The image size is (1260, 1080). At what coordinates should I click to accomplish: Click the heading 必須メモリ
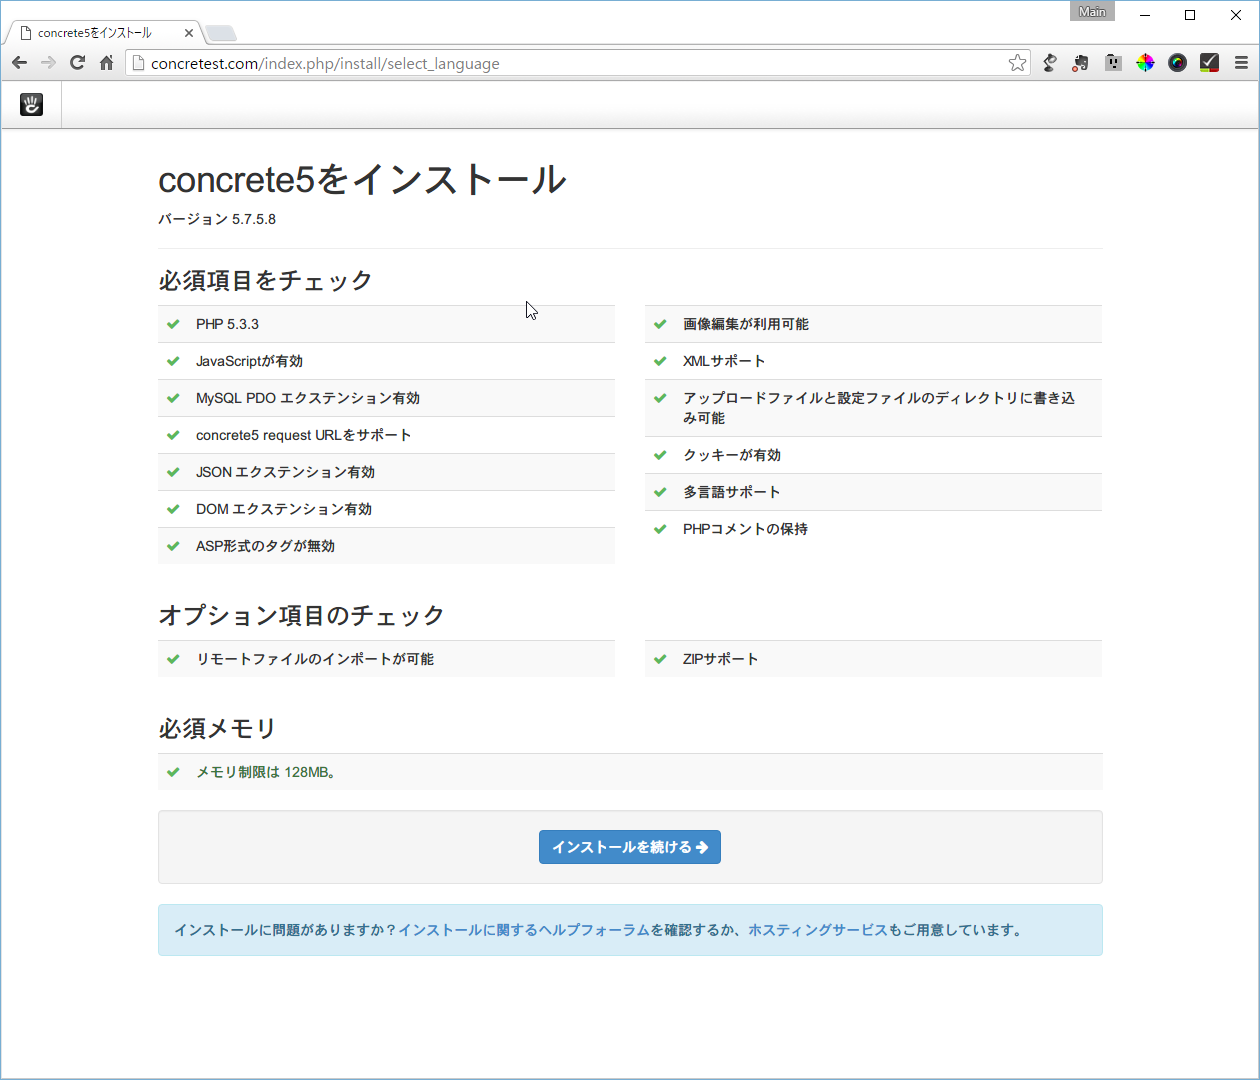[217, 728]
